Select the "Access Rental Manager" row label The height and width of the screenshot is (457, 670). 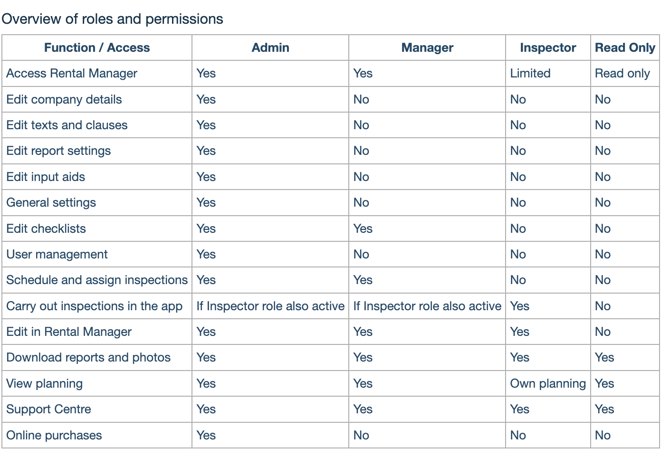pyautogui.click(x=72, y=73)
